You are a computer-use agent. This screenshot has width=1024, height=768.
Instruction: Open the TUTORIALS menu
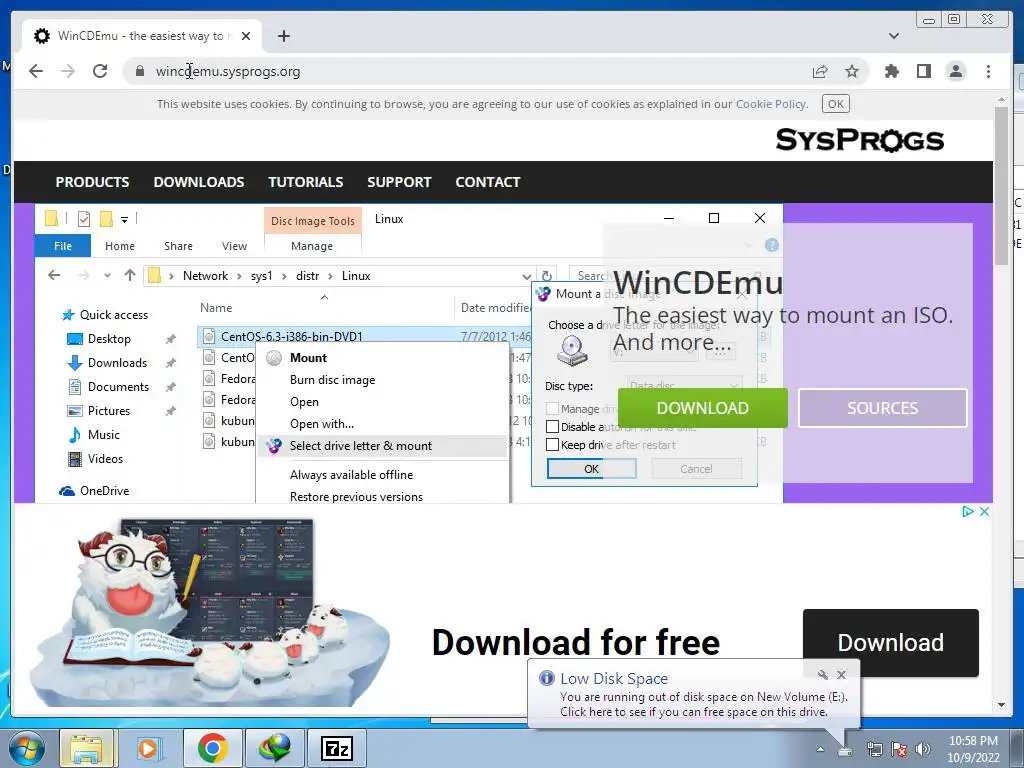pos(306,182)
